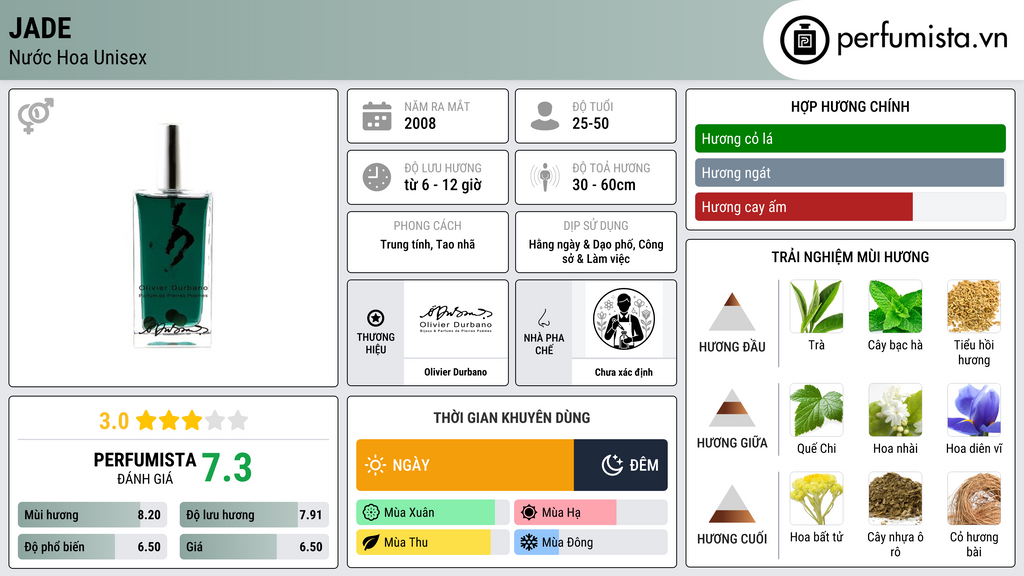
Task: Click the Cây nhựa ô rô note image
Action: pyautogui.click(x=895, y=499)
